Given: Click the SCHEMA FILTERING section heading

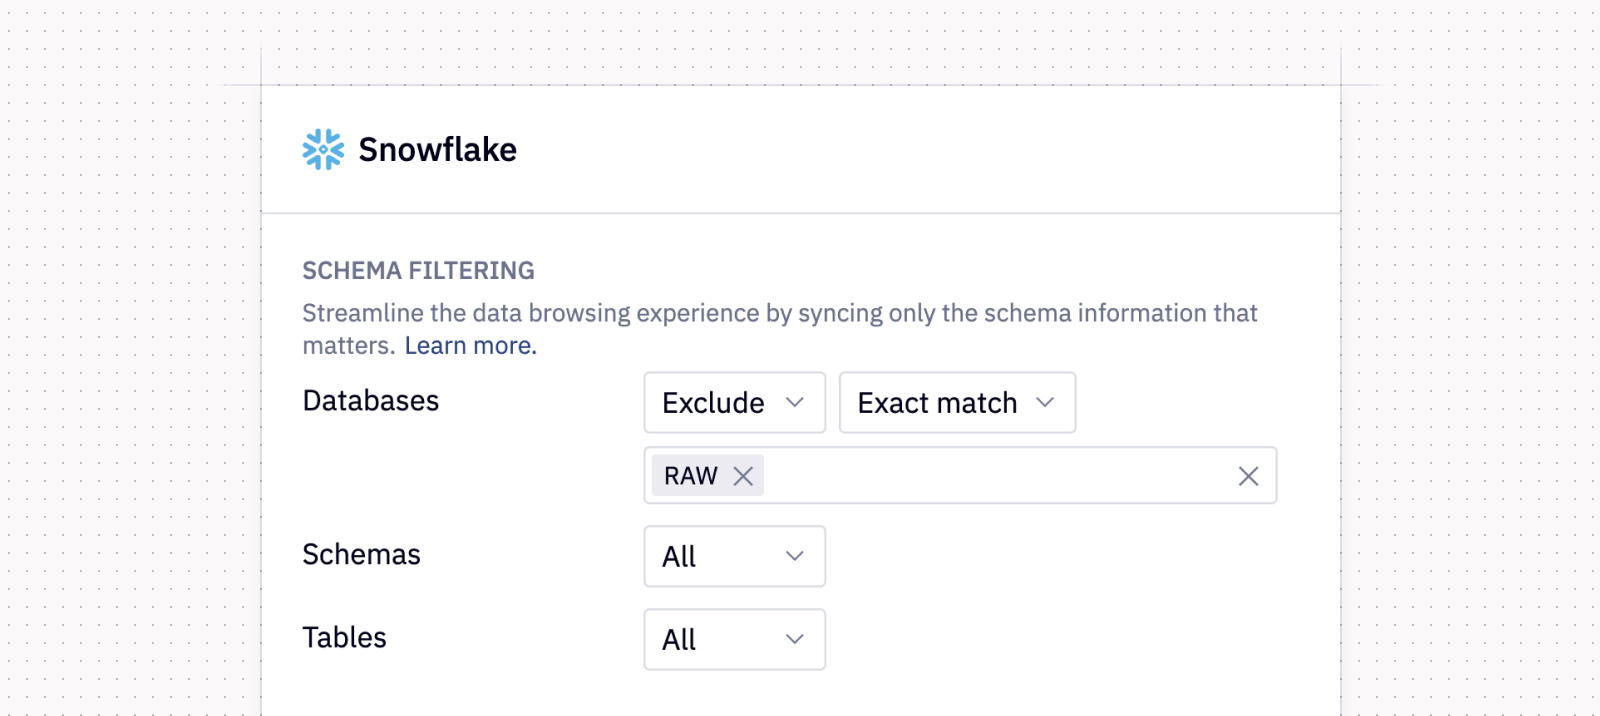Looking at the screenshot, I should pyautogui.click(x=418, y=271).
